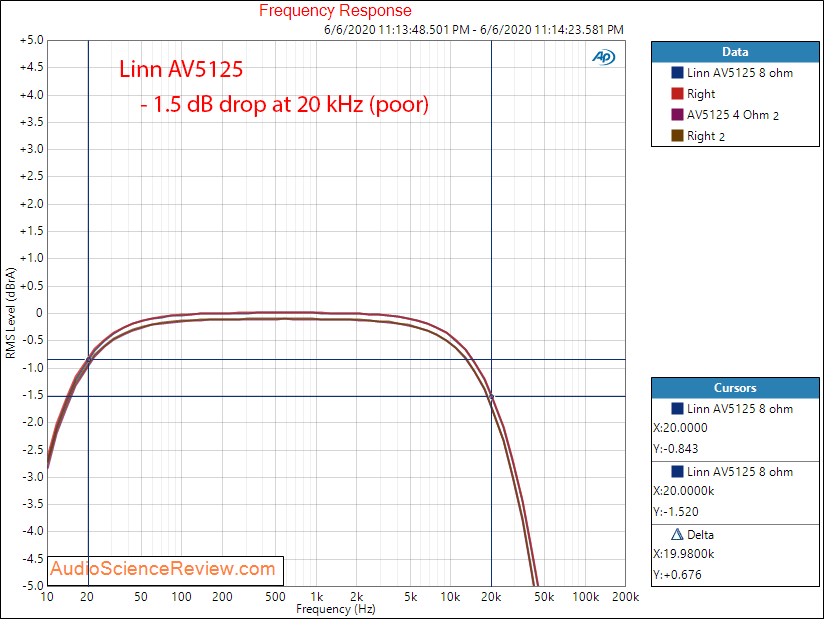Viewport: 824px width, 619px height.
Task: Click the 1k x-axis tick label
Action: coord(316,597)
